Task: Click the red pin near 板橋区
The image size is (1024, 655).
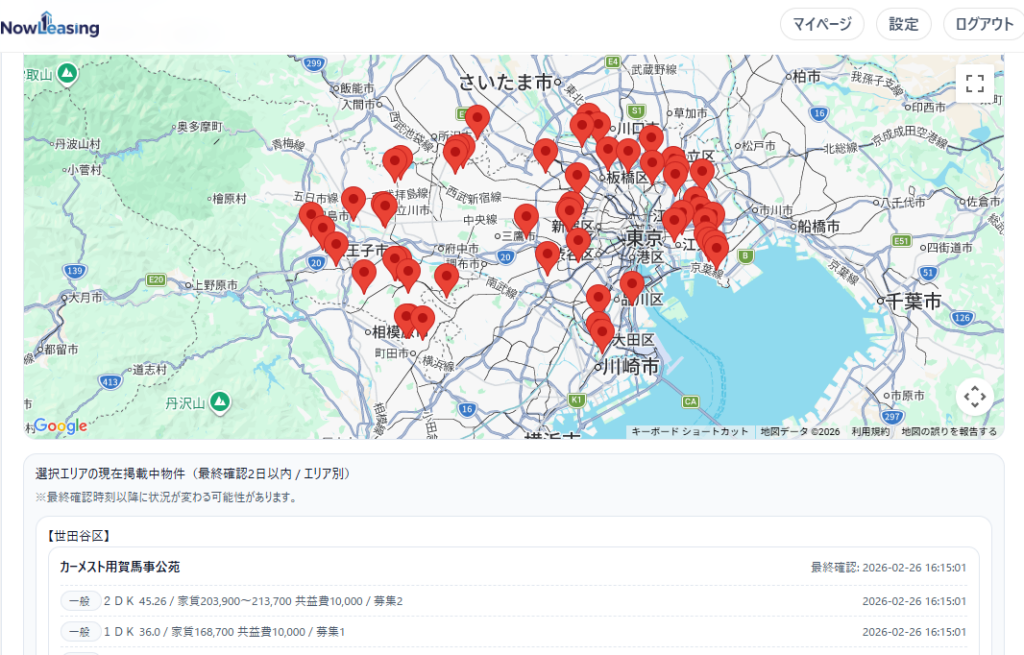Action: (577, 175)
